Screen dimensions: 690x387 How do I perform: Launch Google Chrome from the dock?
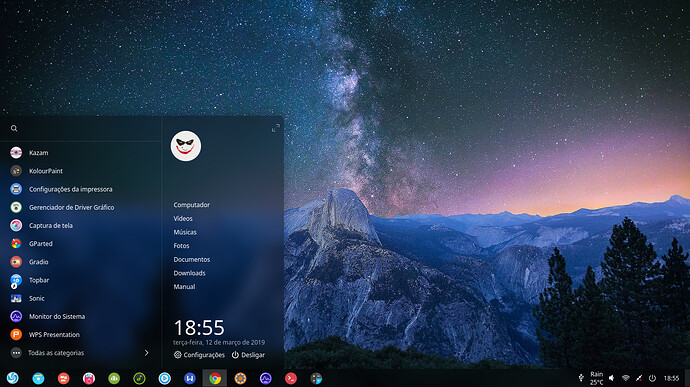coord(215,378)
